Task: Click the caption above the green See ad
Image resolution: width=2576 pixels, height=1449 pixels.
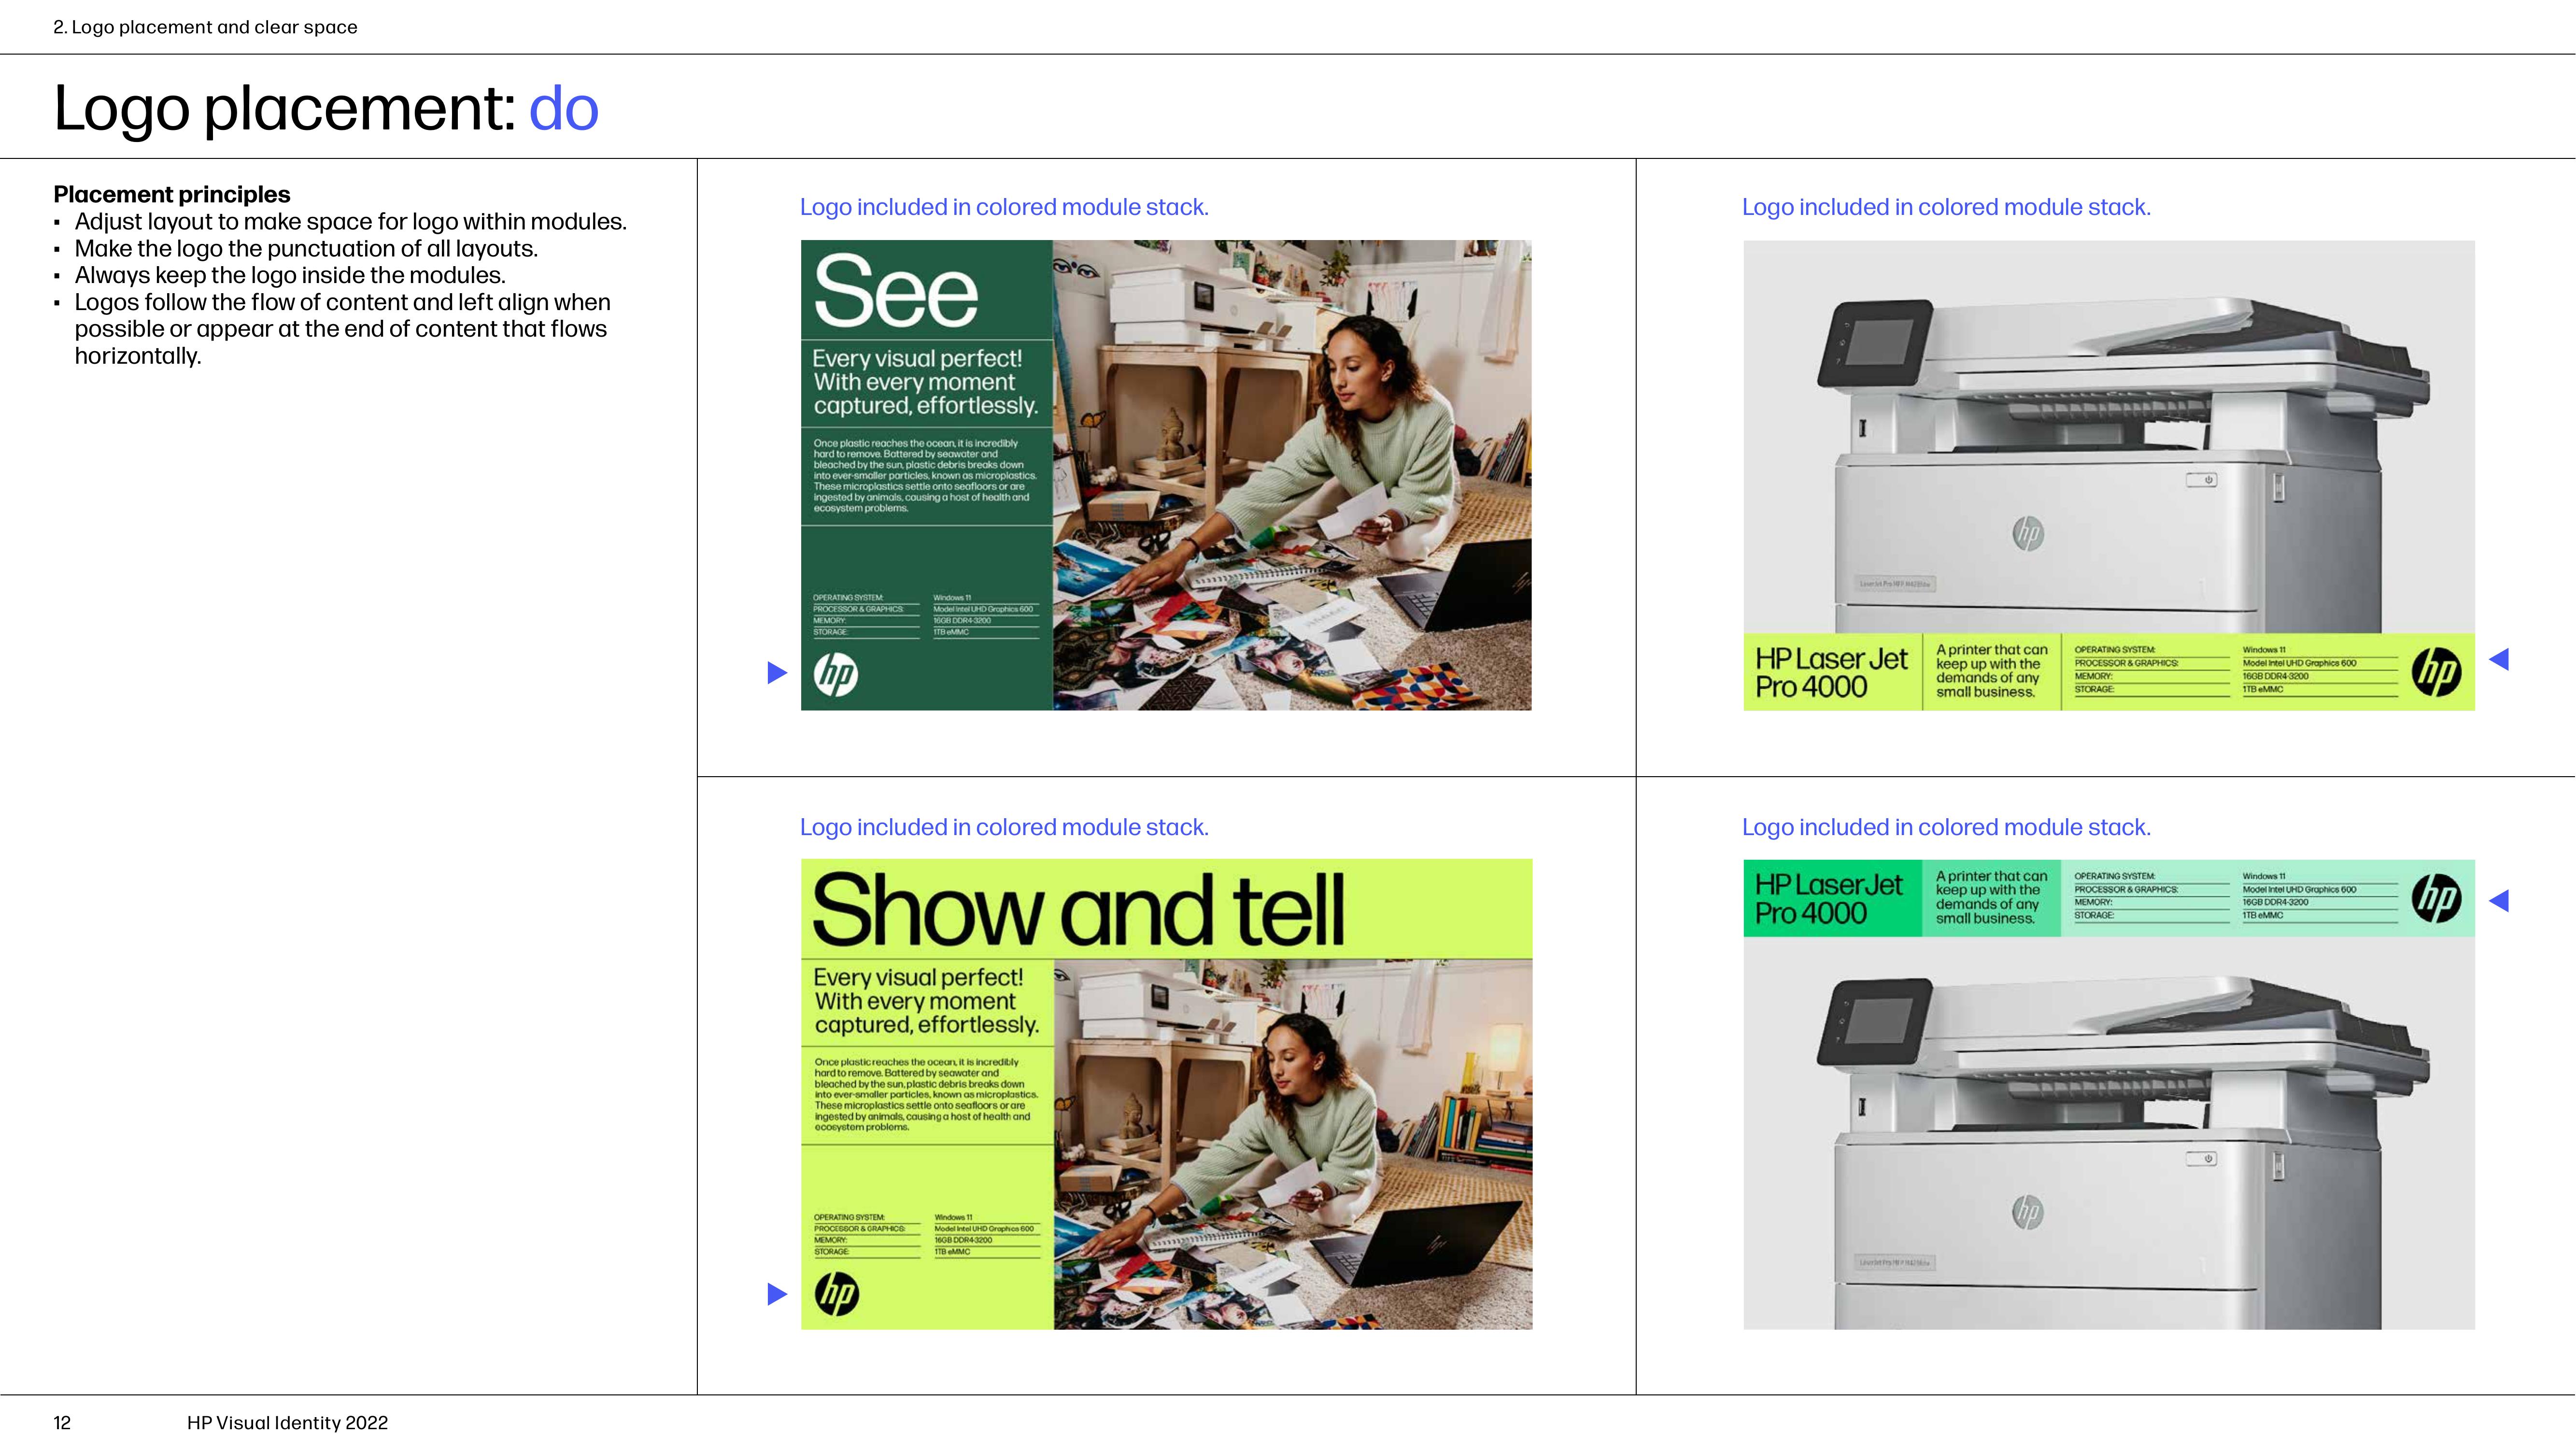Action: [x=1004, y=207]
